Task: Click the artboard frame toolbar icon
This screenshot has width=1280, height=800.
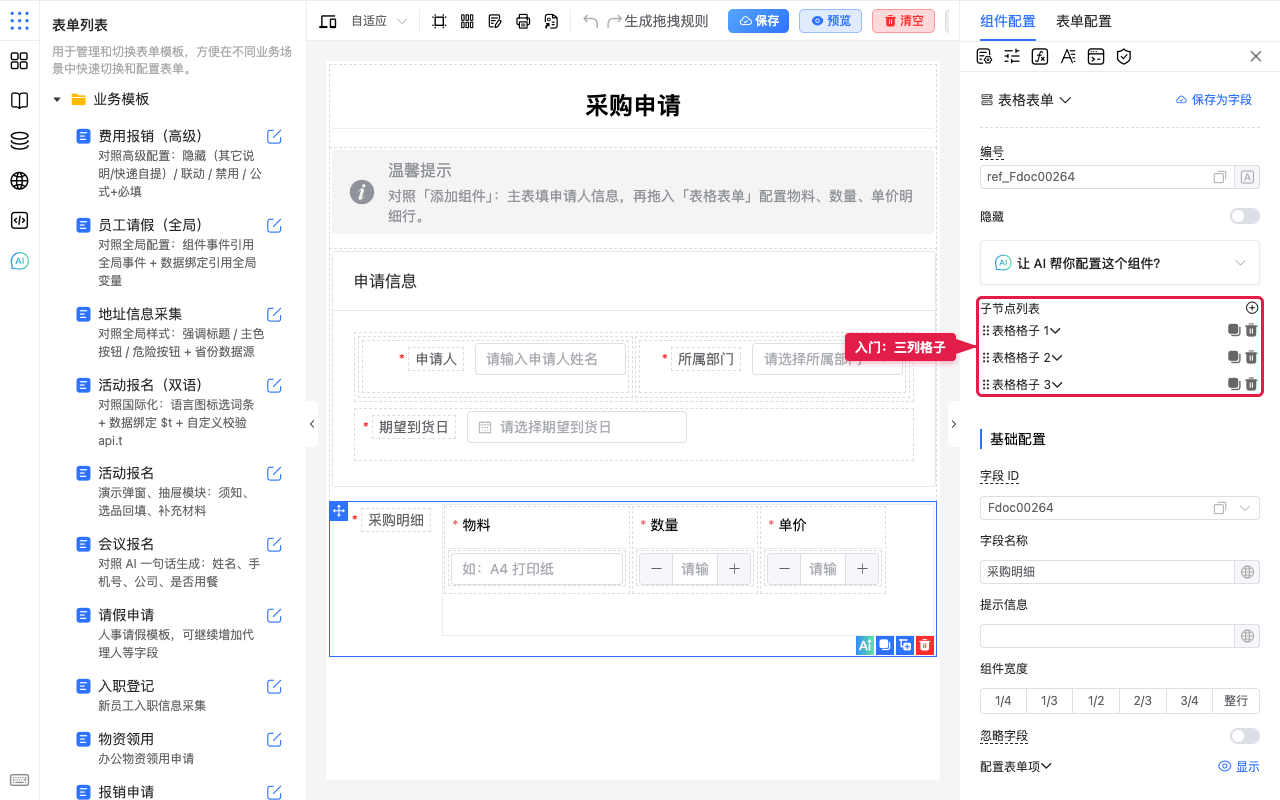Action: 439,21
